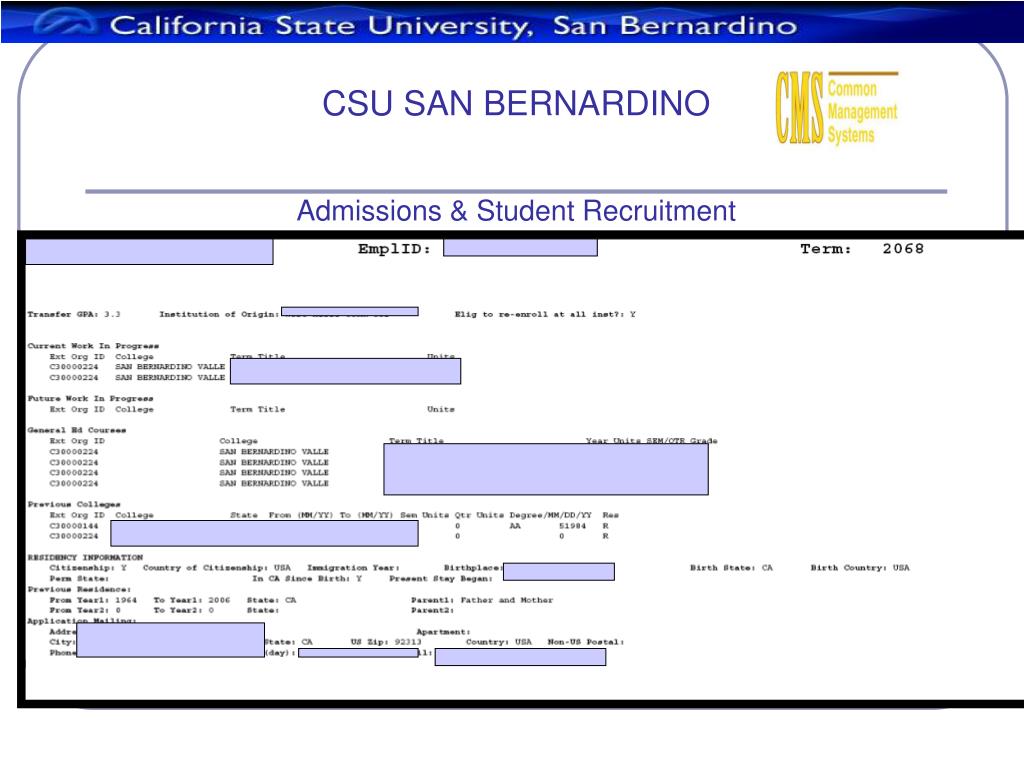Select the 'CSU SAN BERNARDINO' heading
Viewport: 1024px width, 768px height.
pos(516,103)
